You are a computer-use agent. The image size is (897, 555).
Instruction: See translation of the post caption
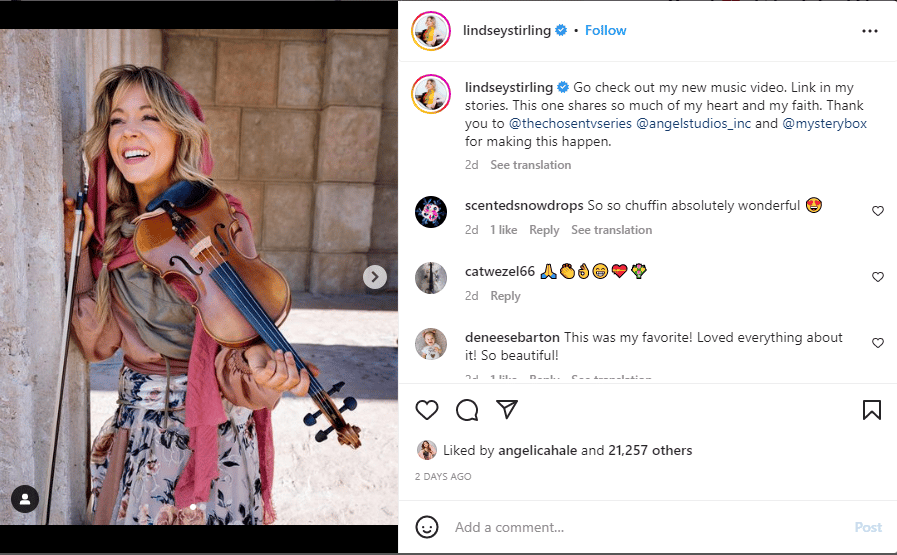coord(530,165)
